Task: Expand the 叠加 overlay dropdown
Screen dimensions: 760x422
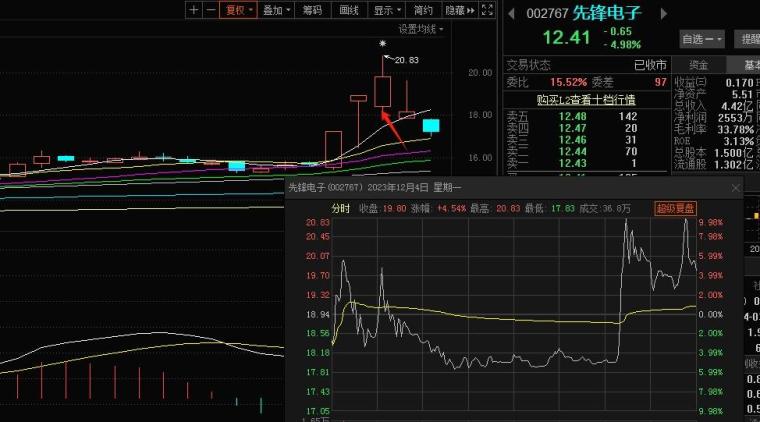Action: pyautogui.click(x=276, y=10)
